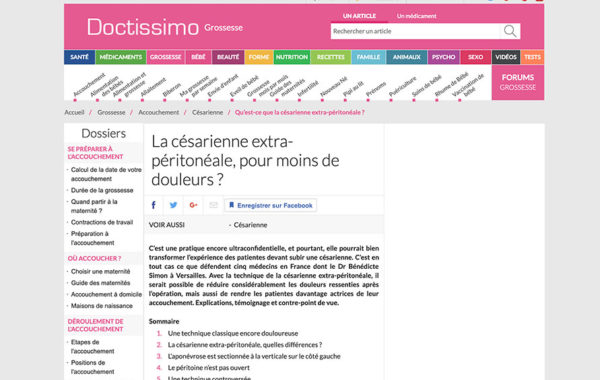Open Puériculture submenu link
600x380 pixels.
point(402,87)
